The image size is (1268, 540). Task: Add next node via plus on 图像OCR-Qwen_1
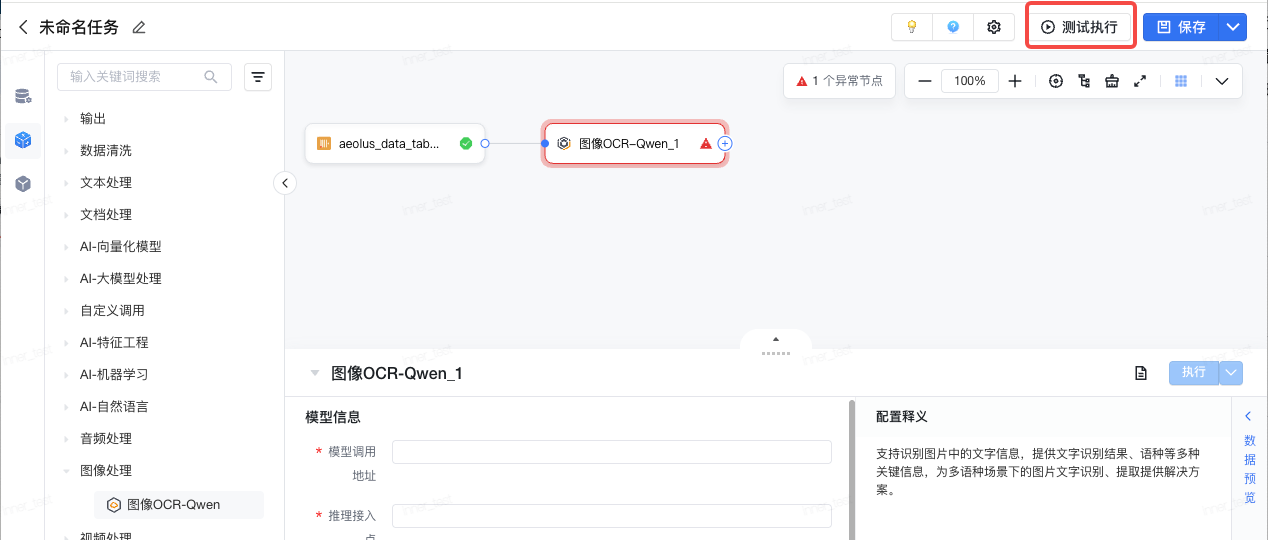[x=725, y=143]
